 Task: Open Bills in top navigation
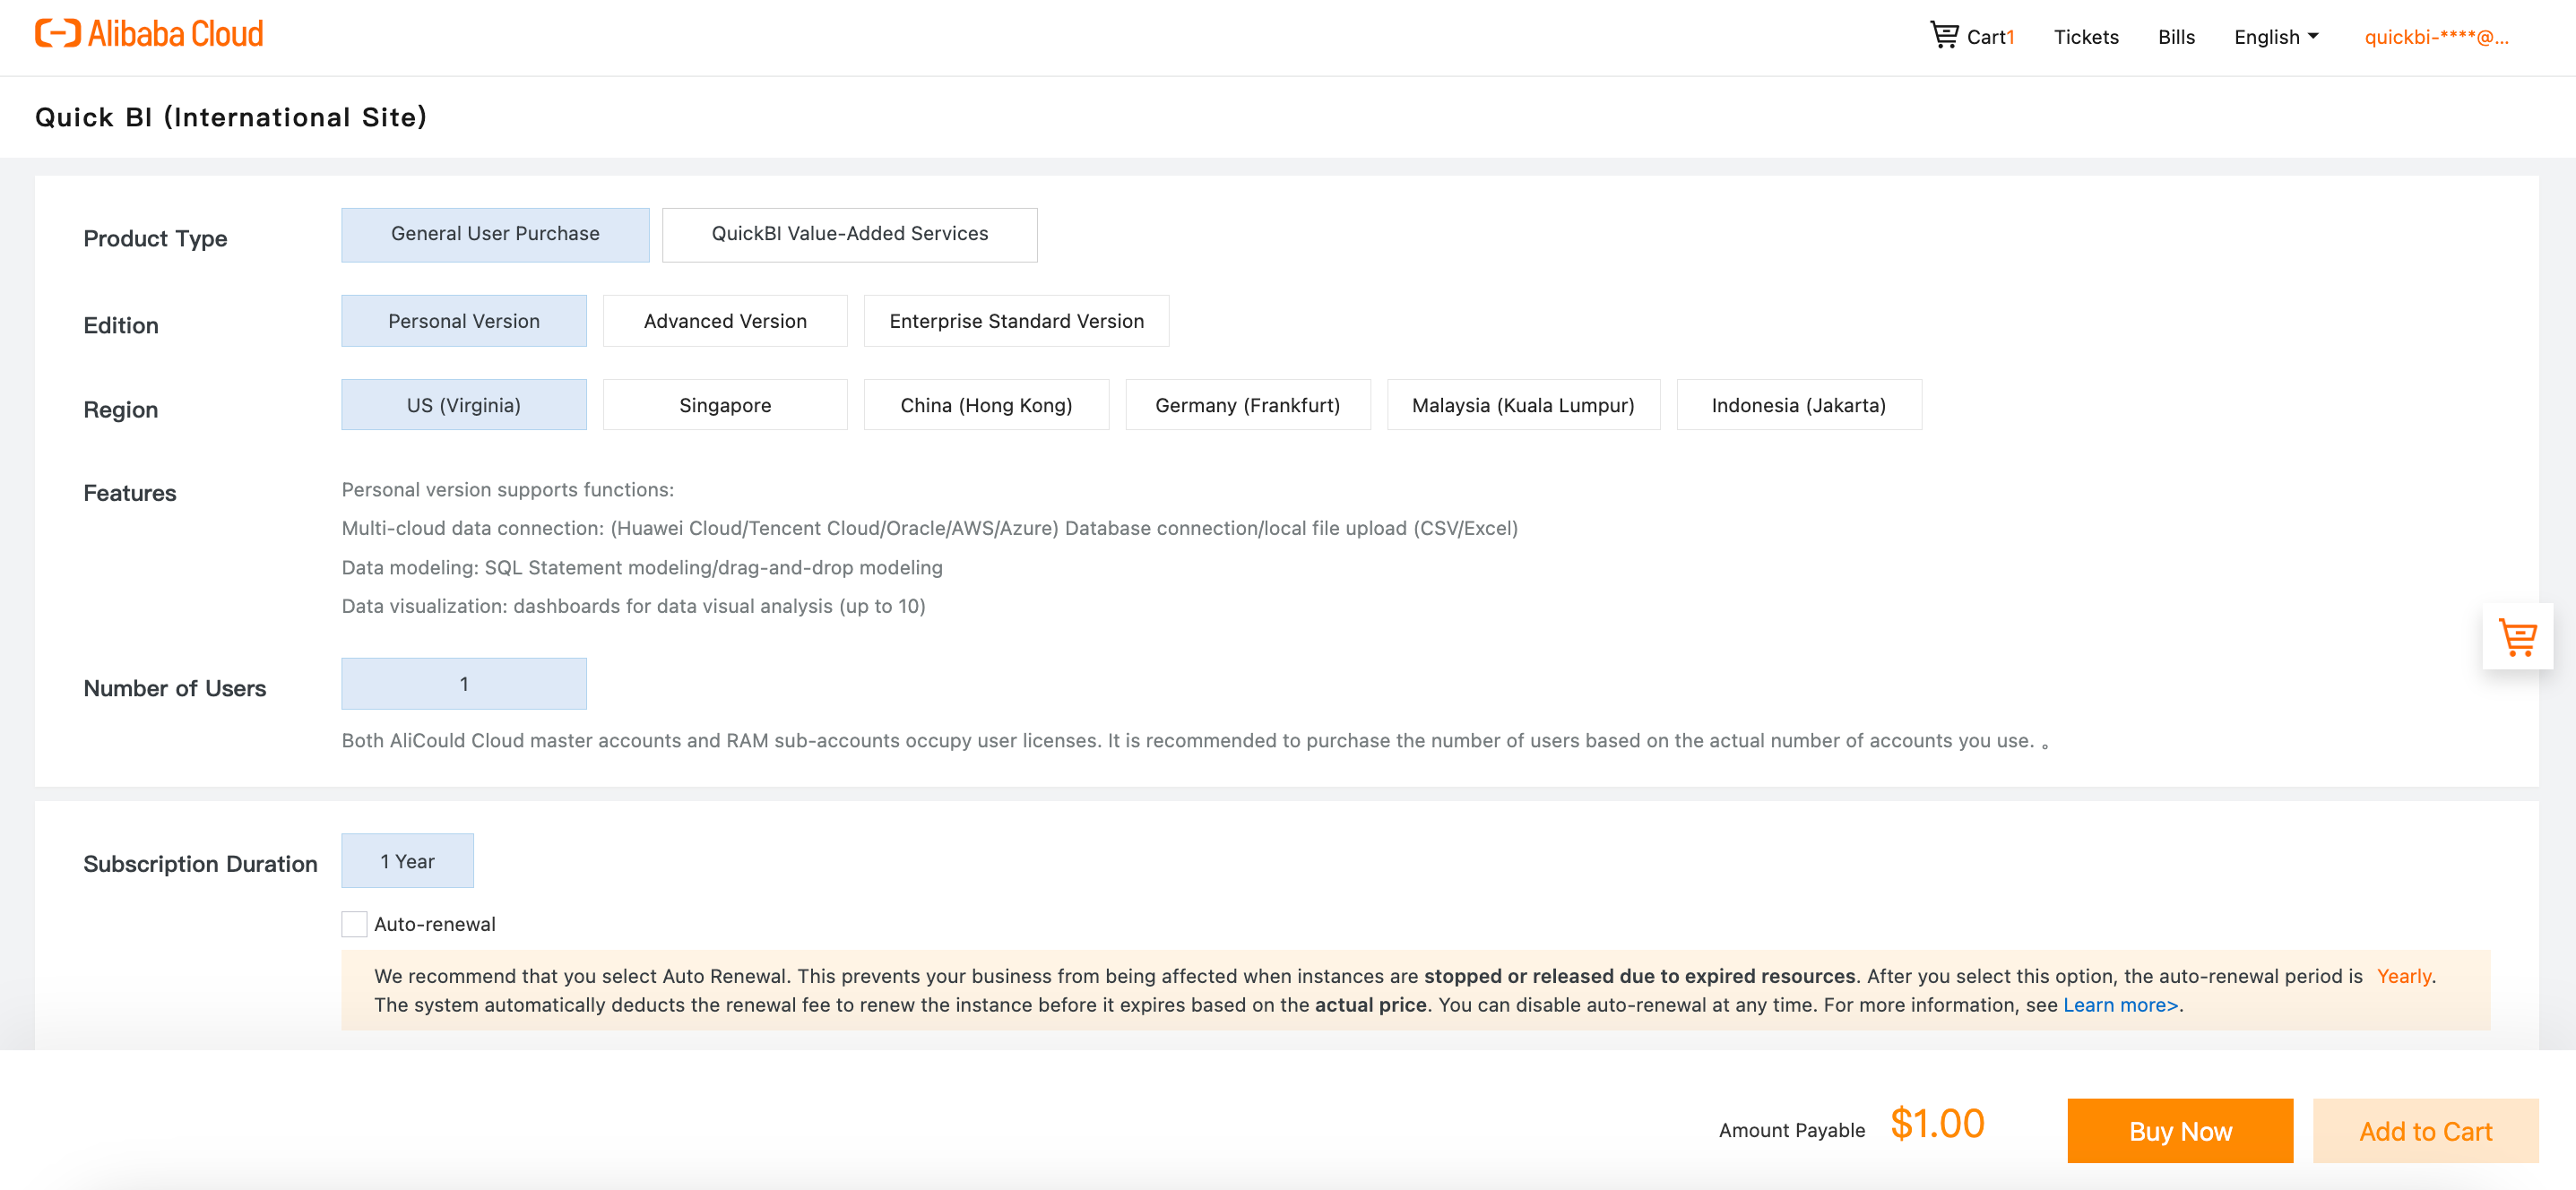[x=2175, y=37]
